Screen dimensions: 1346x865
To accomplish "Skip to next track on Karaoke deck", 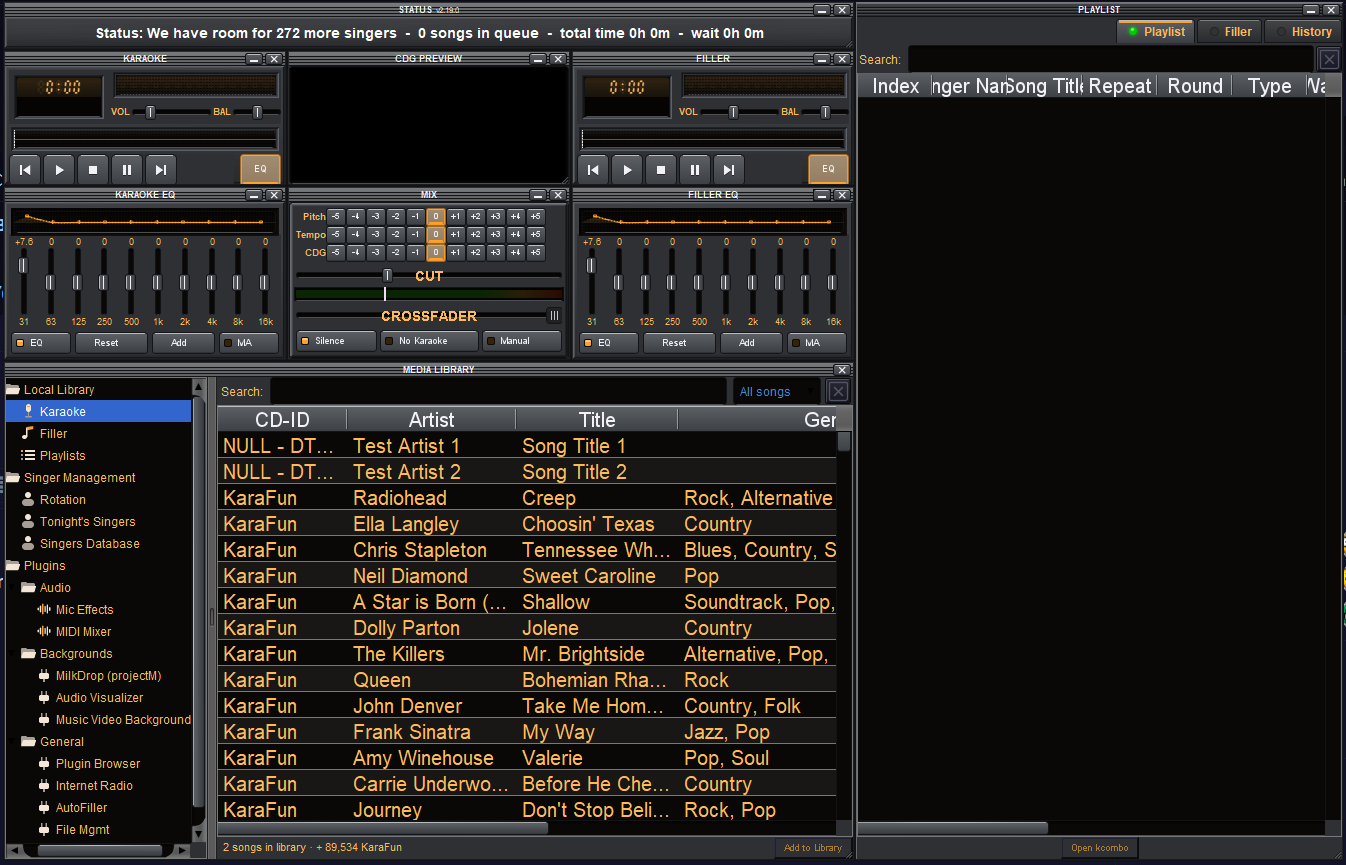I will [x=161, y=170].
